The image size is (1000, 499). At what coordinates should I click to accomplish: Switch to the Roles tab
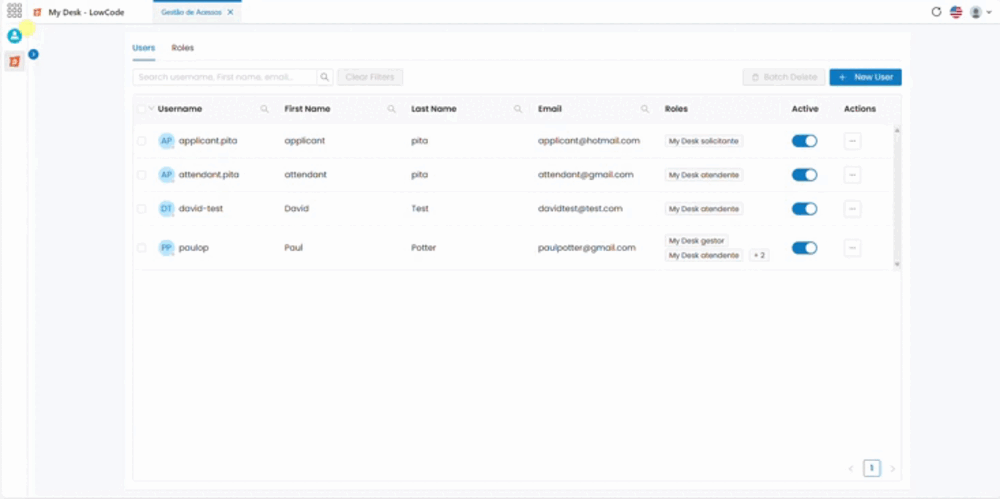(x=182, y=48)
